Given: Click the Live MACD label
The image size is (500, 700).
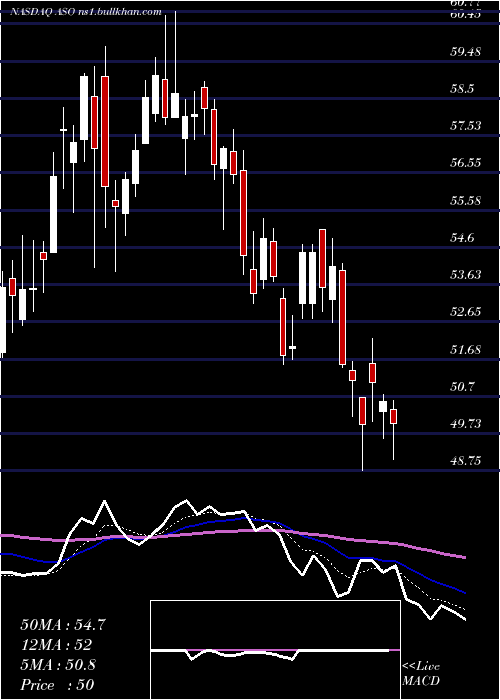Looking at the screenshot, I should coord(421,674).
